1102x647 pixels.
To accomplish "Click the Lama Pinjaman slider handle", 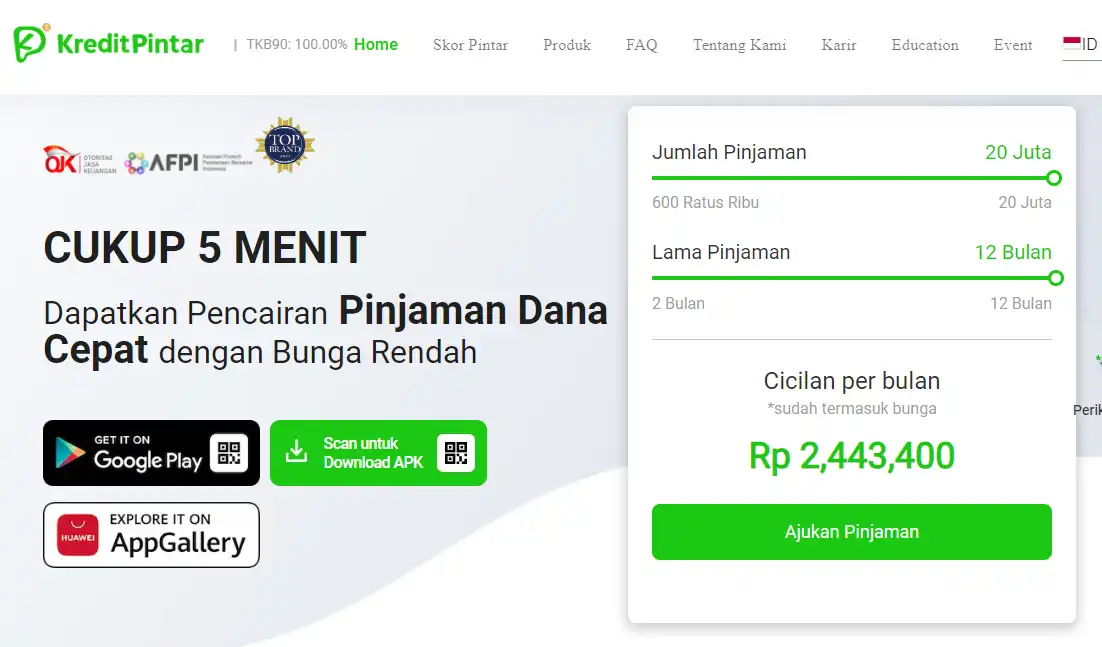I will tap(1055, 278).
